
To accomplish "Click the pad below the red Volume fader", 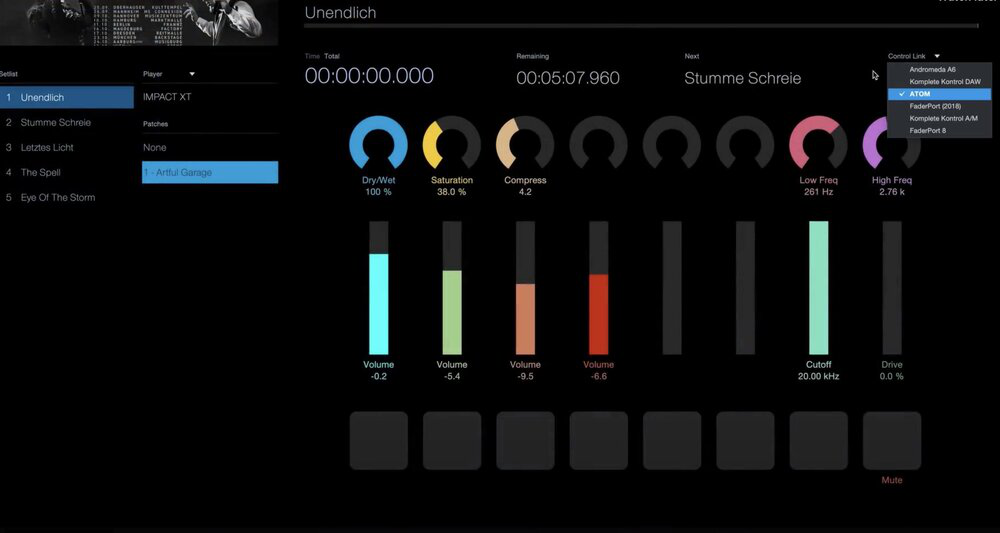I will click(x=598, y=441).
